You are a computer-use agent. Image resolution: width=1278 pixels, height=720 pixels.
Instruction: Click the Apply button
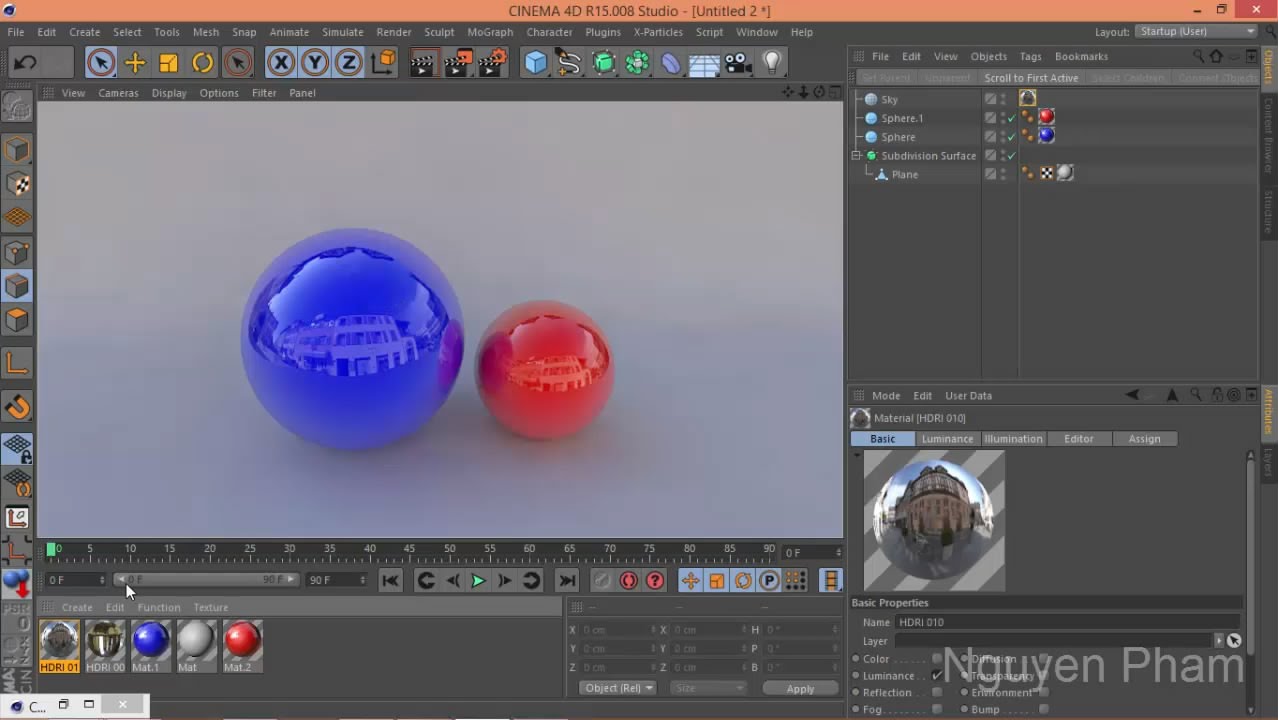[x=800, y=689]
